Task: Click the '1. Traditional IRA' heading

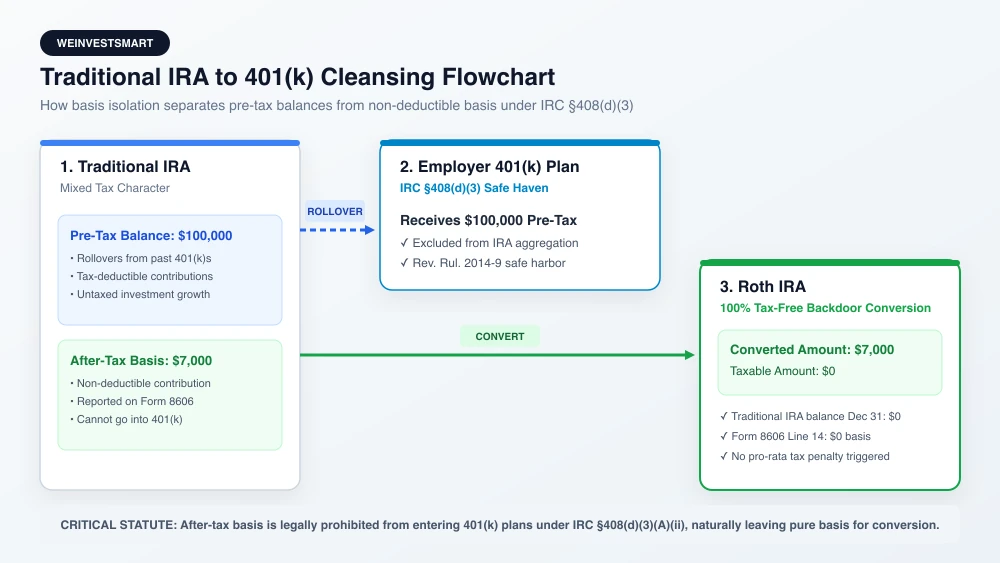Action: coord(125,166)
